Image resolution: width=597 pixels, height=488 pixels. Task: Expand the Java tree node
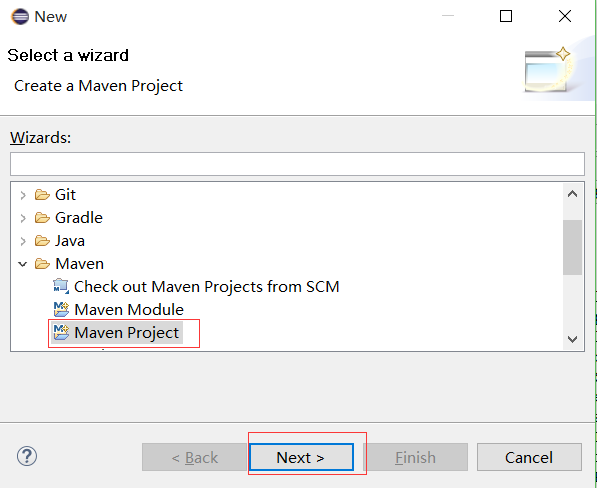[x=23, y=241]
